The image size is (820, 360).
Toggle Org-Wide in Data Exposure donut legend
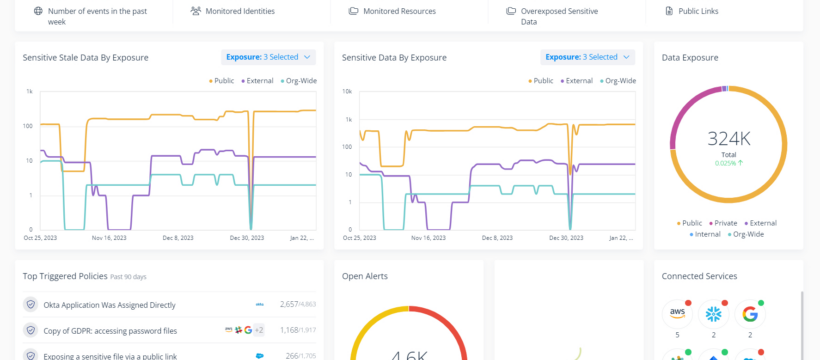[747, 234]
